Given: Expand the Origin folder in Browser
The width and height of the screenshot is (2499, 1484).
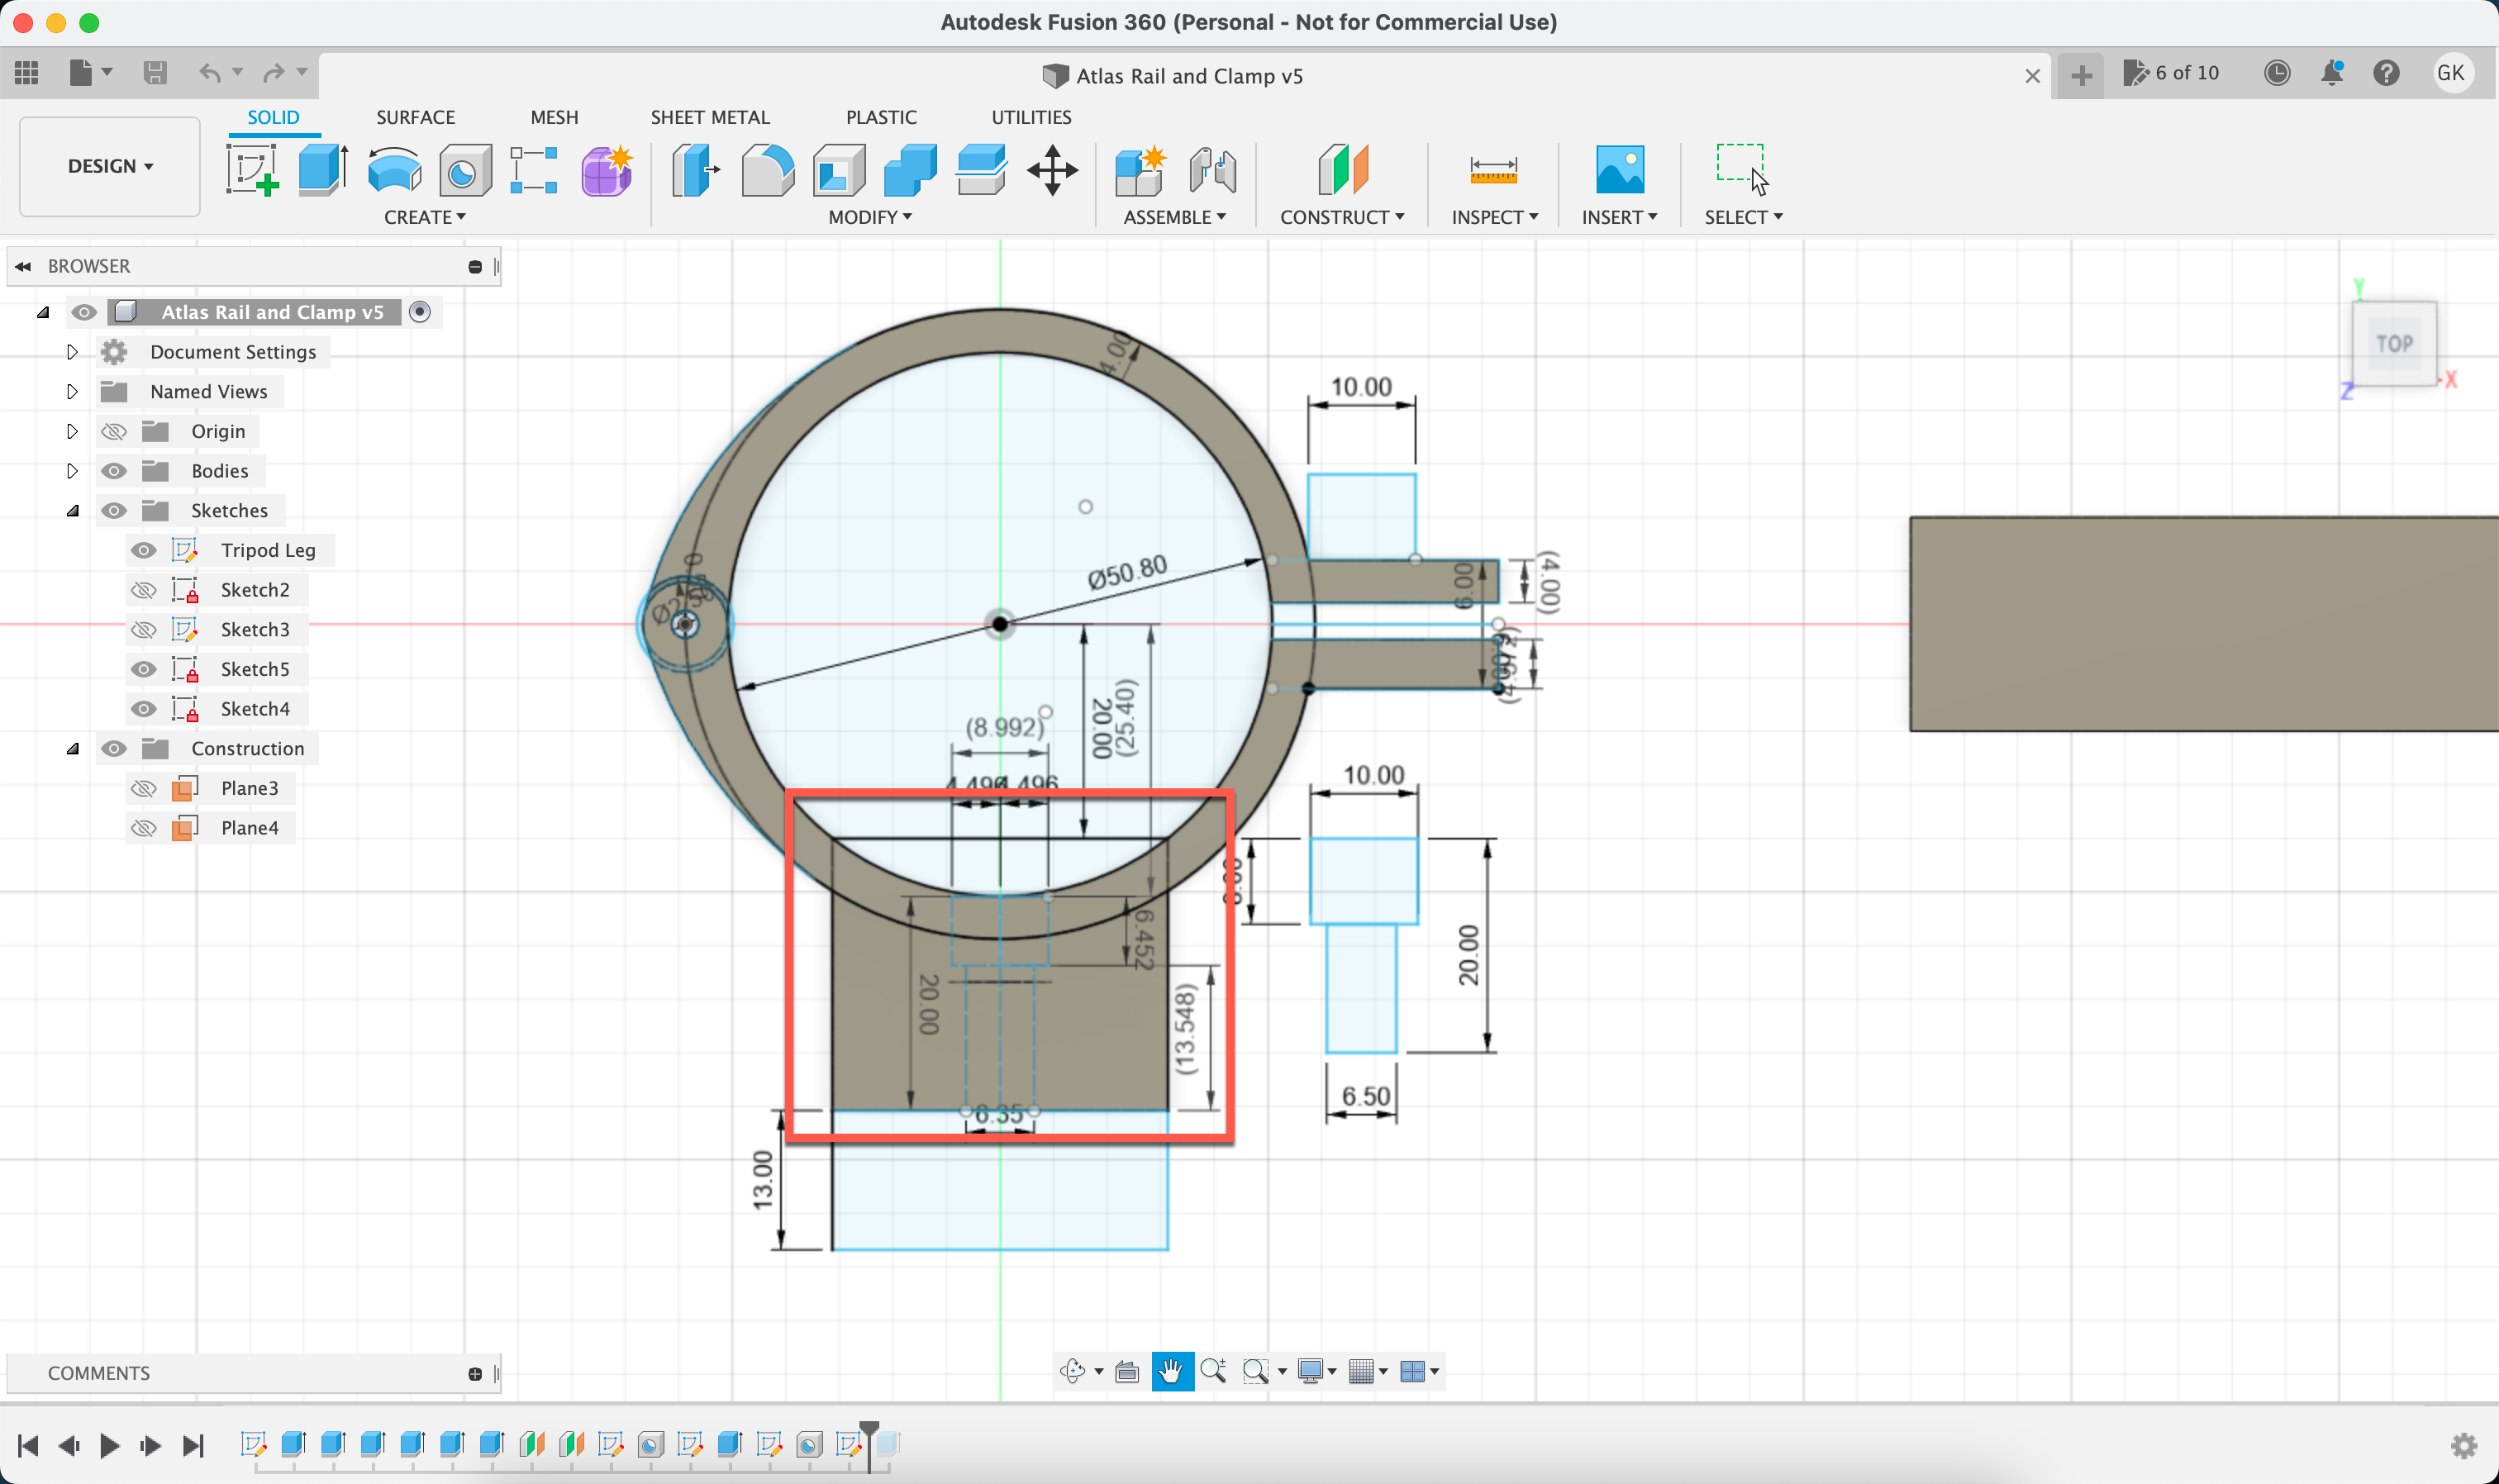Looking at the screenshot, I should (x=72, y=430).
